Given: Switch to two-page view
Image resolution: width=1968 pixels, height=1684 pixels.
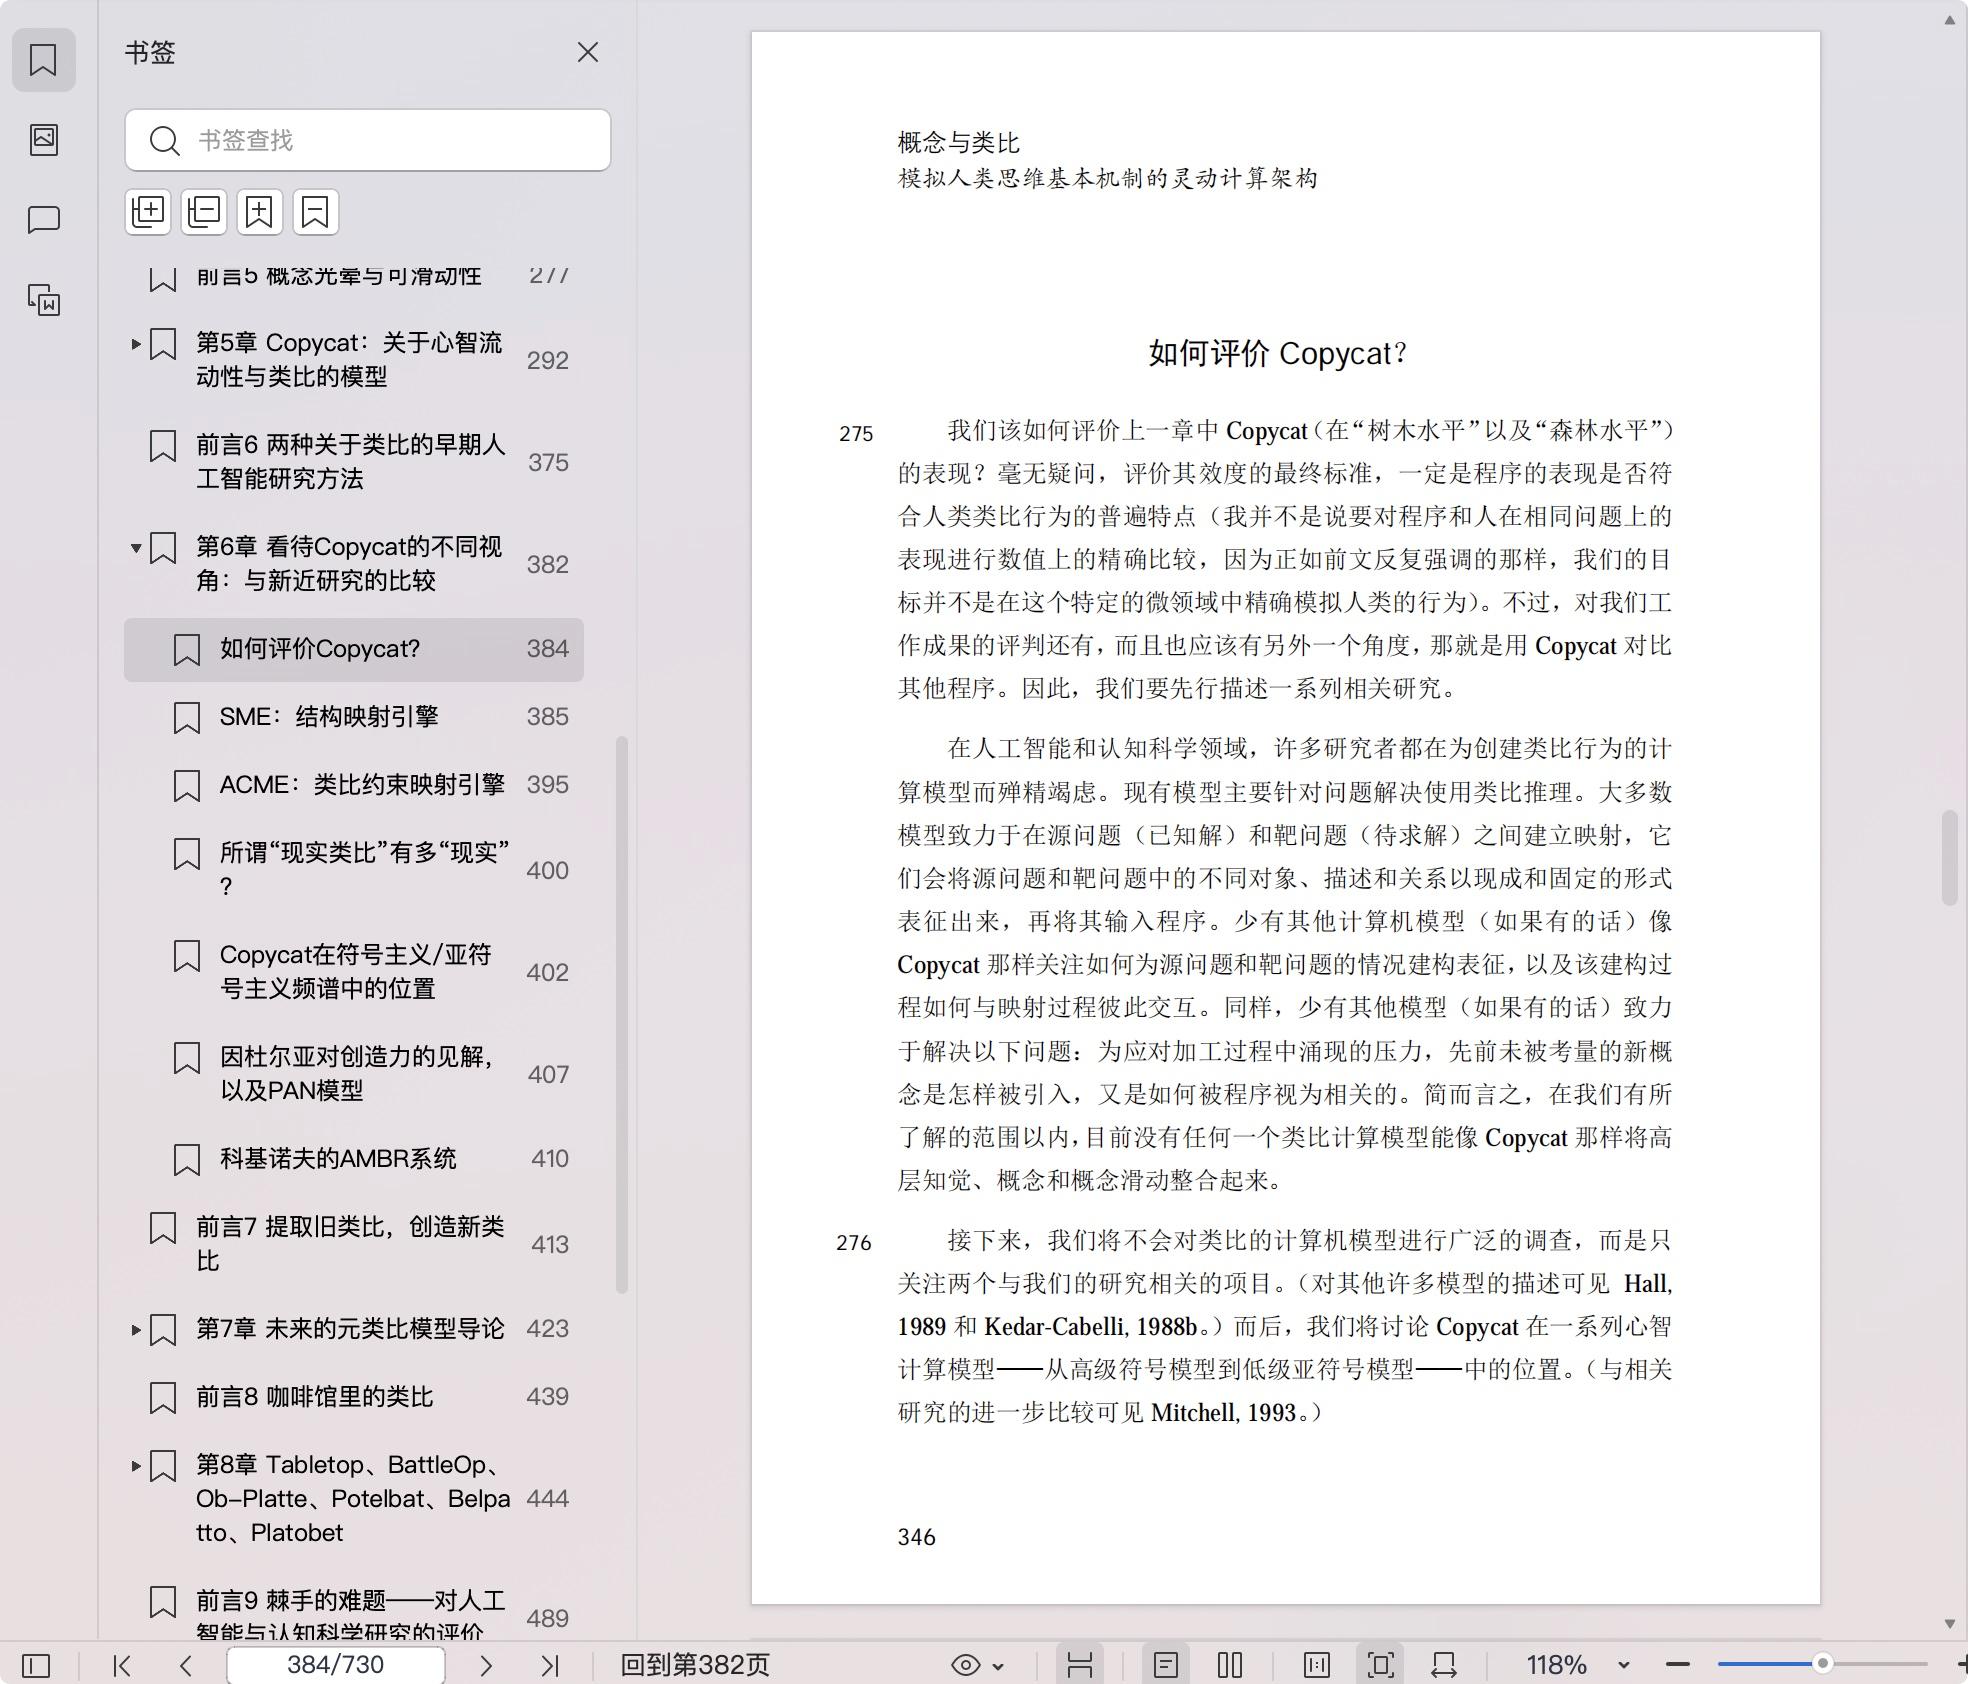Looking at the screenshot, I should 1230,1665.
